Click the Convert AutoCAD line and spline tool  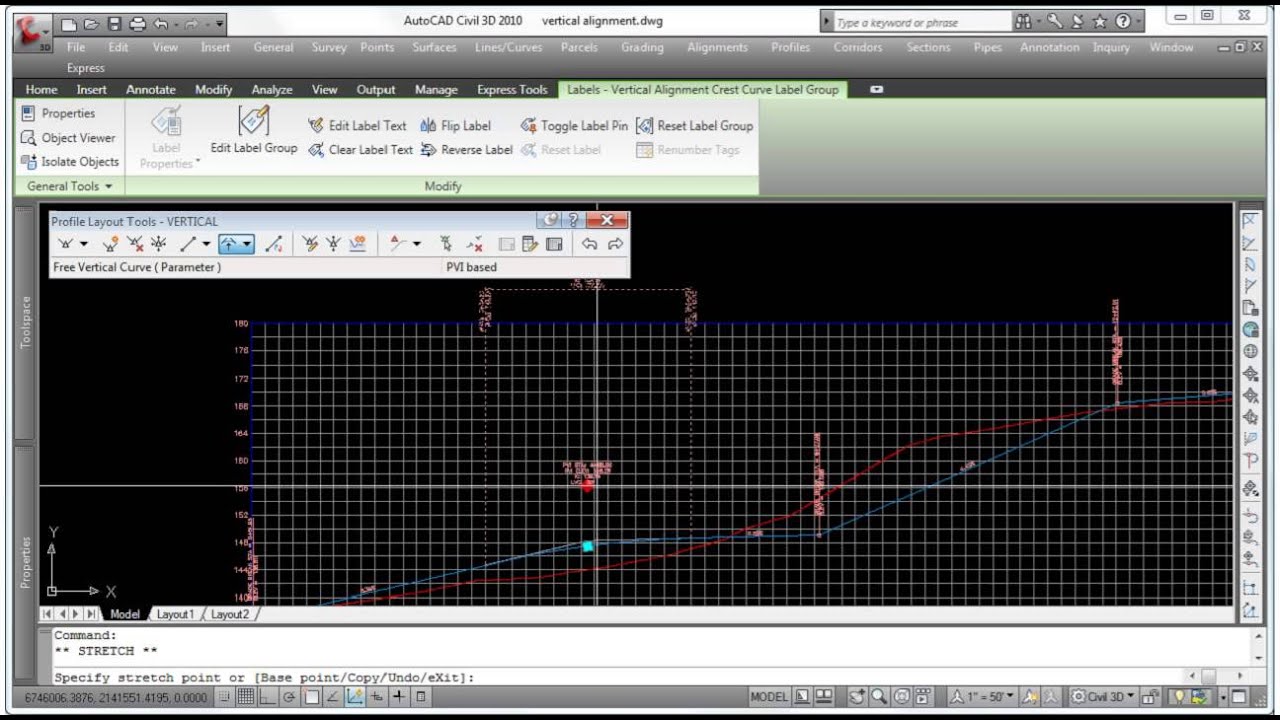coord(273,244)
